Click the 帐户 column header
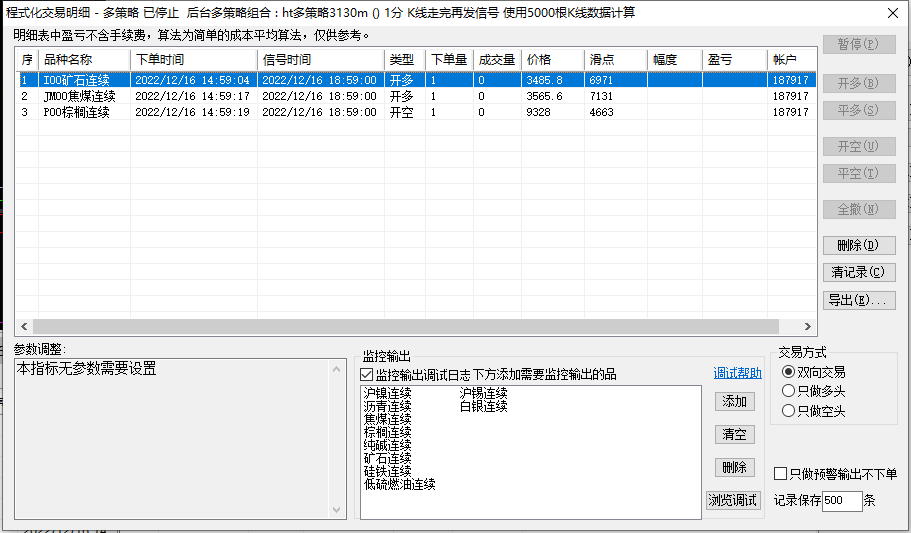911x533 pixels. tap(792, 60)
